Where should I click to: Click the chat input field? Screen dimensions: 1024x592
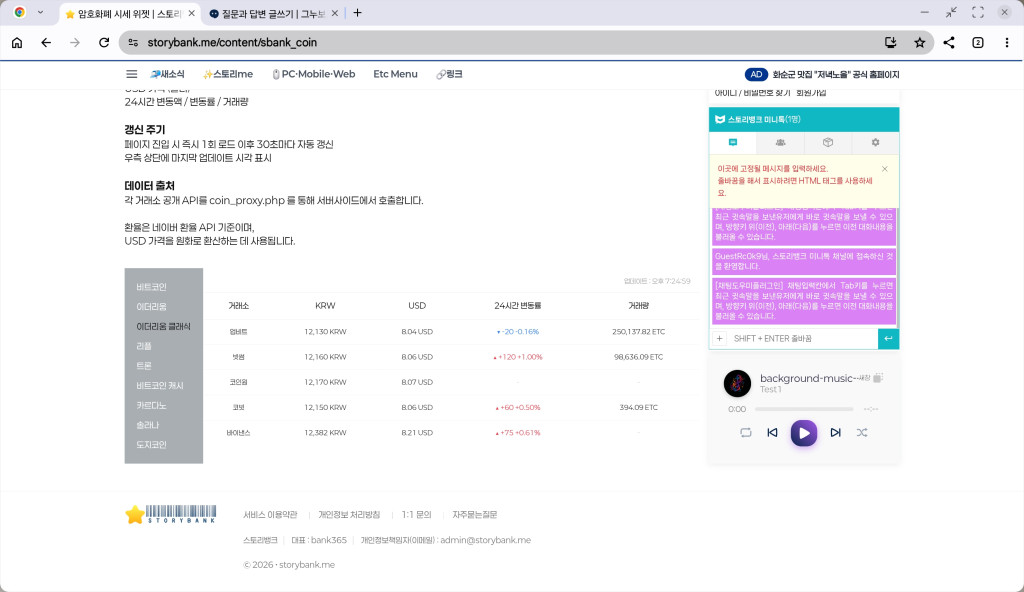point(802,338)
